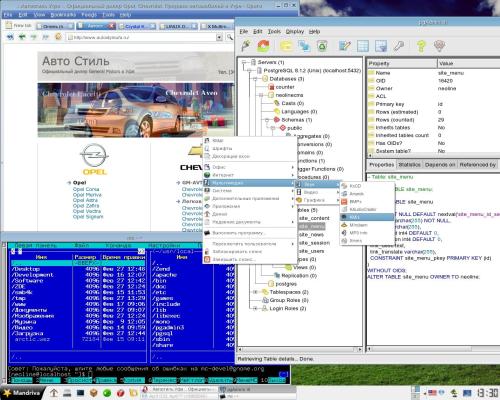The height and width of the screenshot is (400, 500).
Task: Select the /Development row in Midnight Commander
Action: [77, 275]
